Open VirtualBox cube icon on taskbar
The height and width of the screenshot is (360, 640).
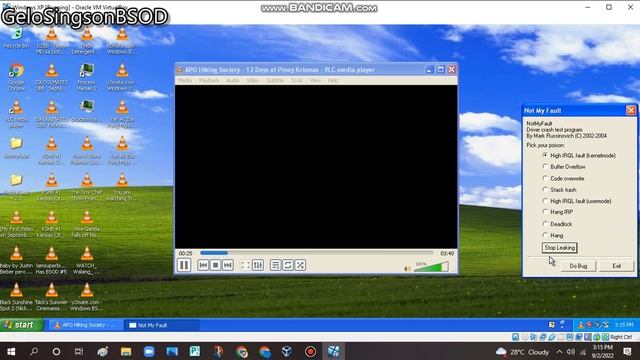tap(287, 351)
